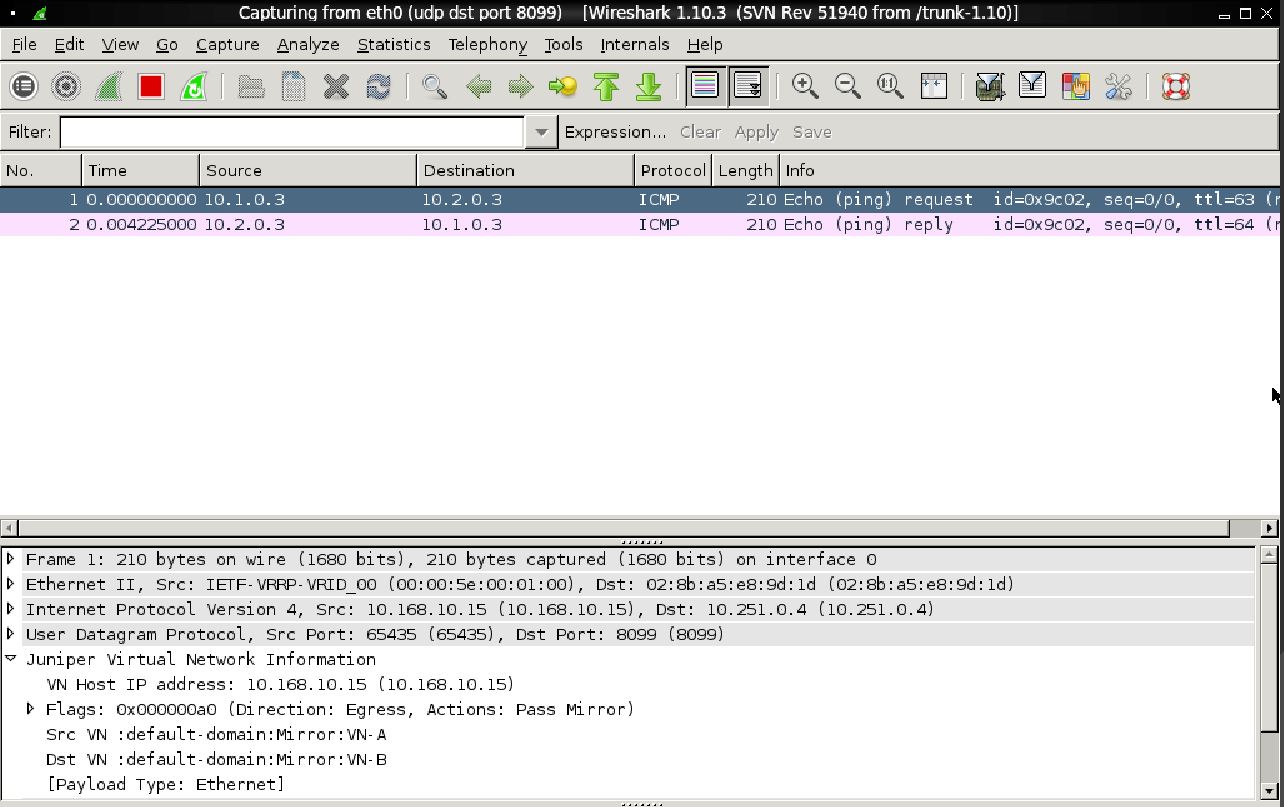Reset zoom to 100% with 1:1 icon
Screen dimensions: 1284x807
(x=890, y=86)
